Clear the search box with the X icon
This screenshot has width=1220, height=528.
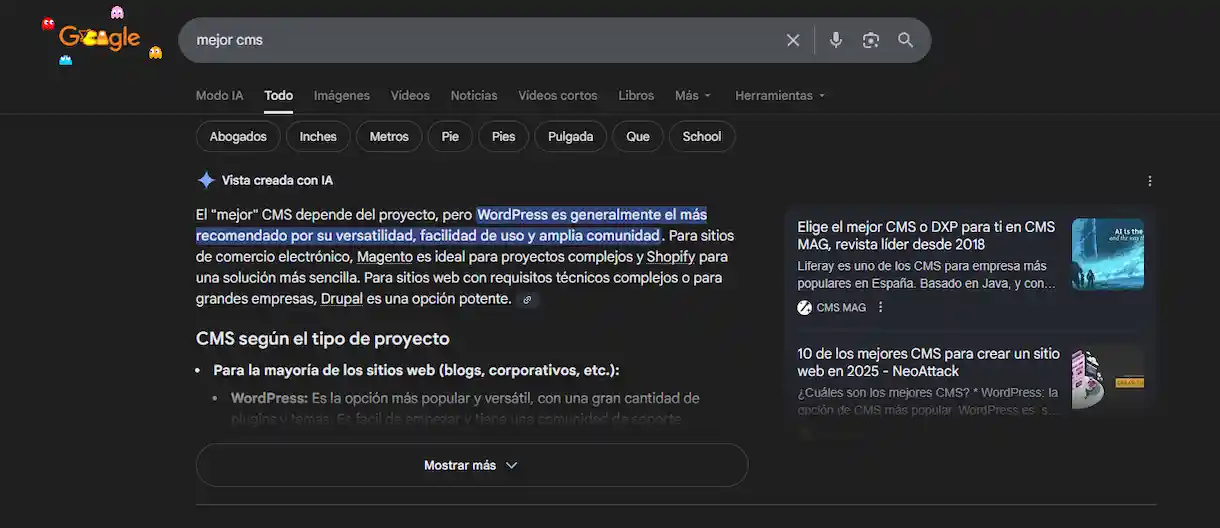(793, 40)
